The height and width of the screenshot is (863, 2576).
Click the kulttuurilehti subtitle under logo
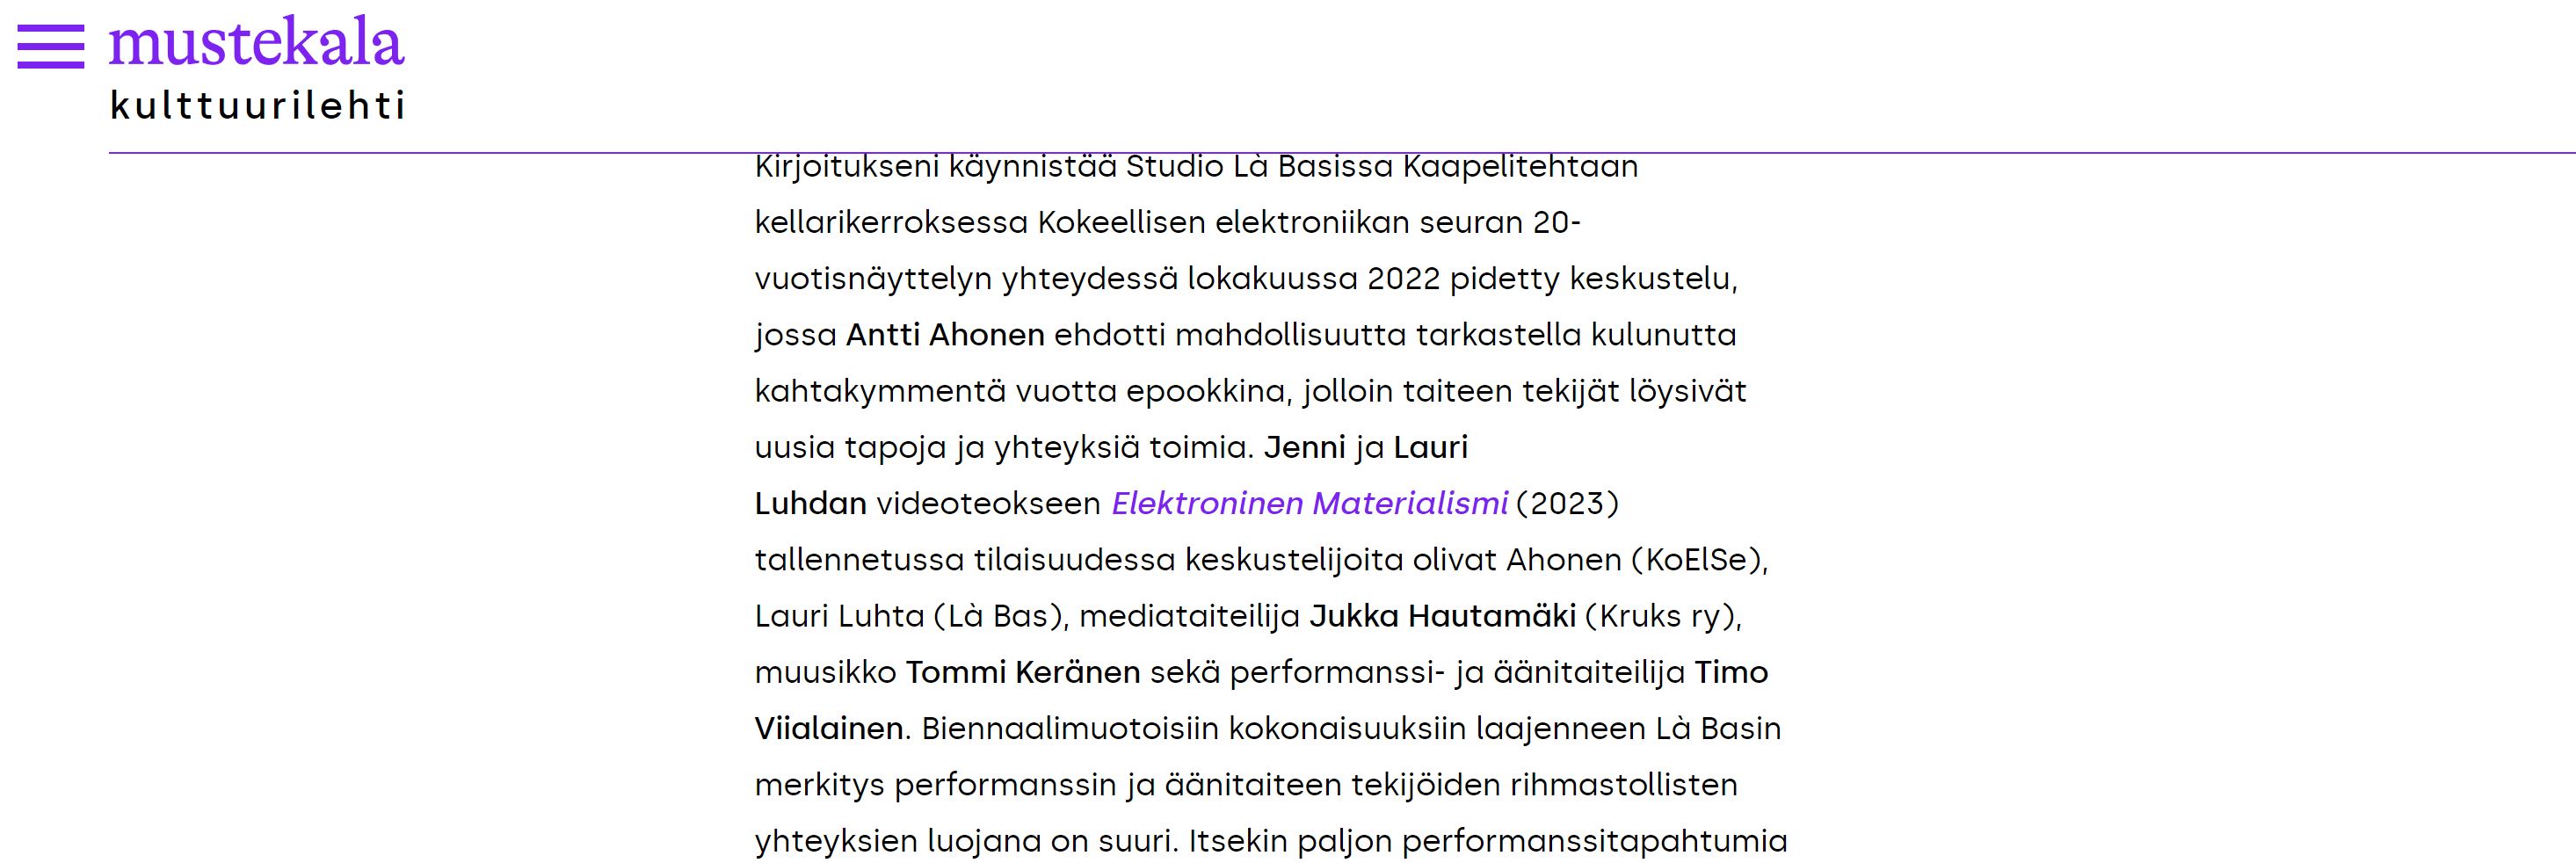(x=257, y=105)
